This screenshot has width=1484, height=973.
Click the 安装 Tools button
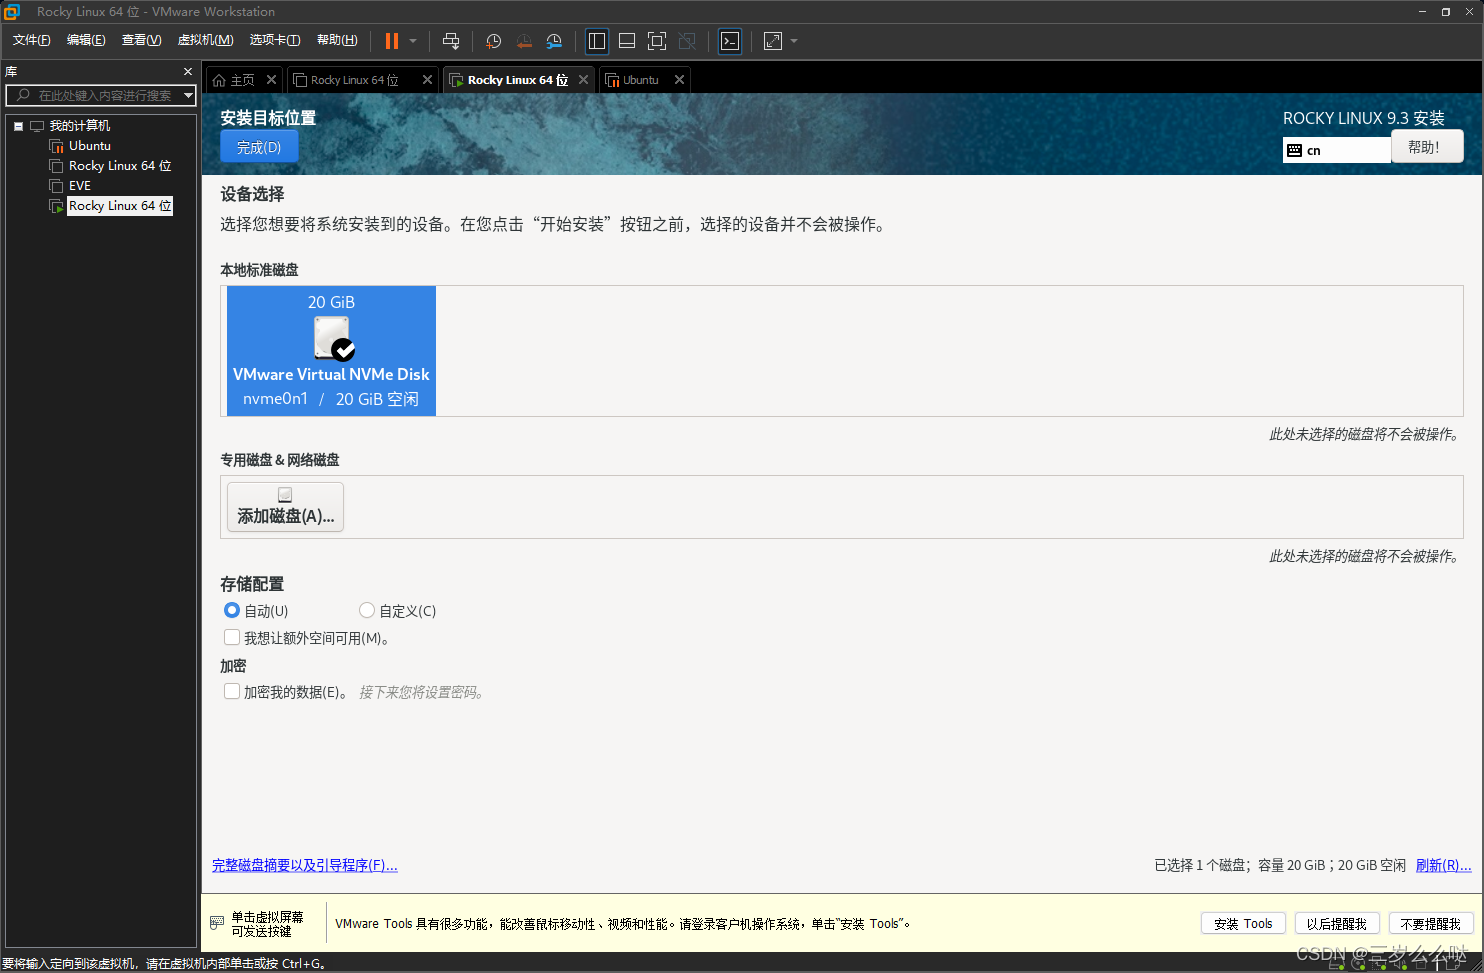pos(1243,924)
